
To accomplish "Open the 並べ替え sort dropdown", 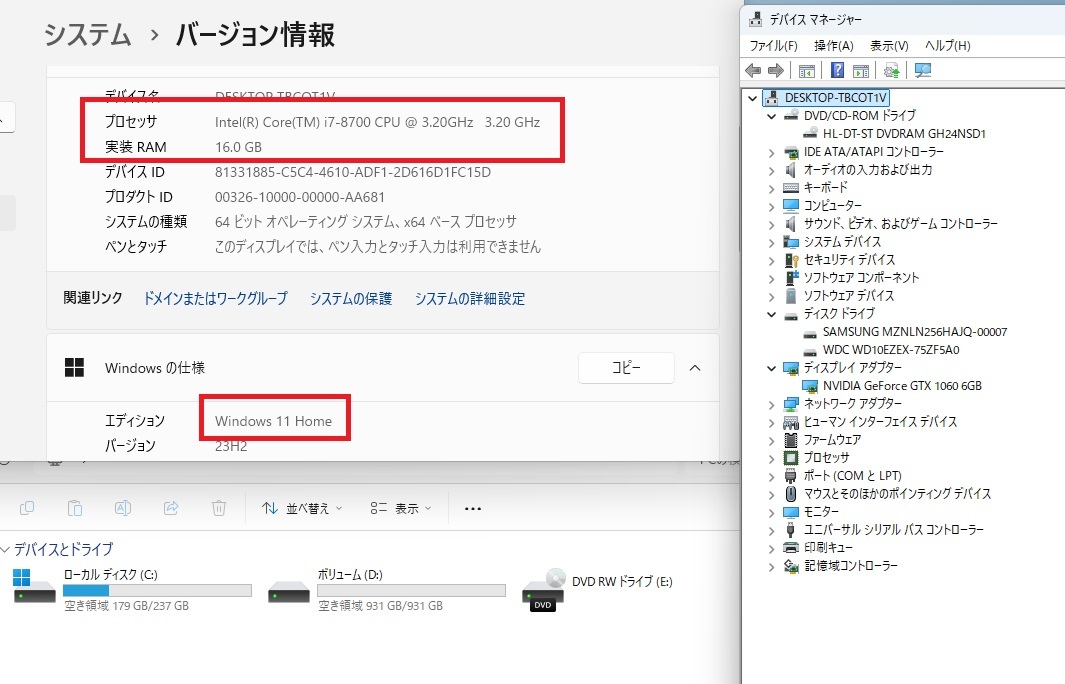I will (302, 508).
